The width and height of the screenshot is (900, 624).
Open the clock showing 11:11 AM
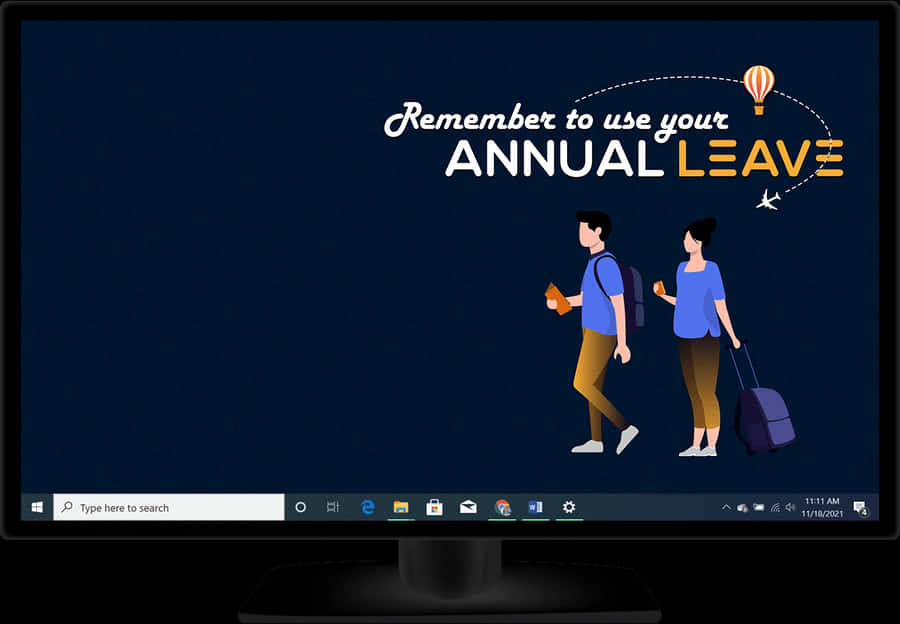tap(821, 507)
